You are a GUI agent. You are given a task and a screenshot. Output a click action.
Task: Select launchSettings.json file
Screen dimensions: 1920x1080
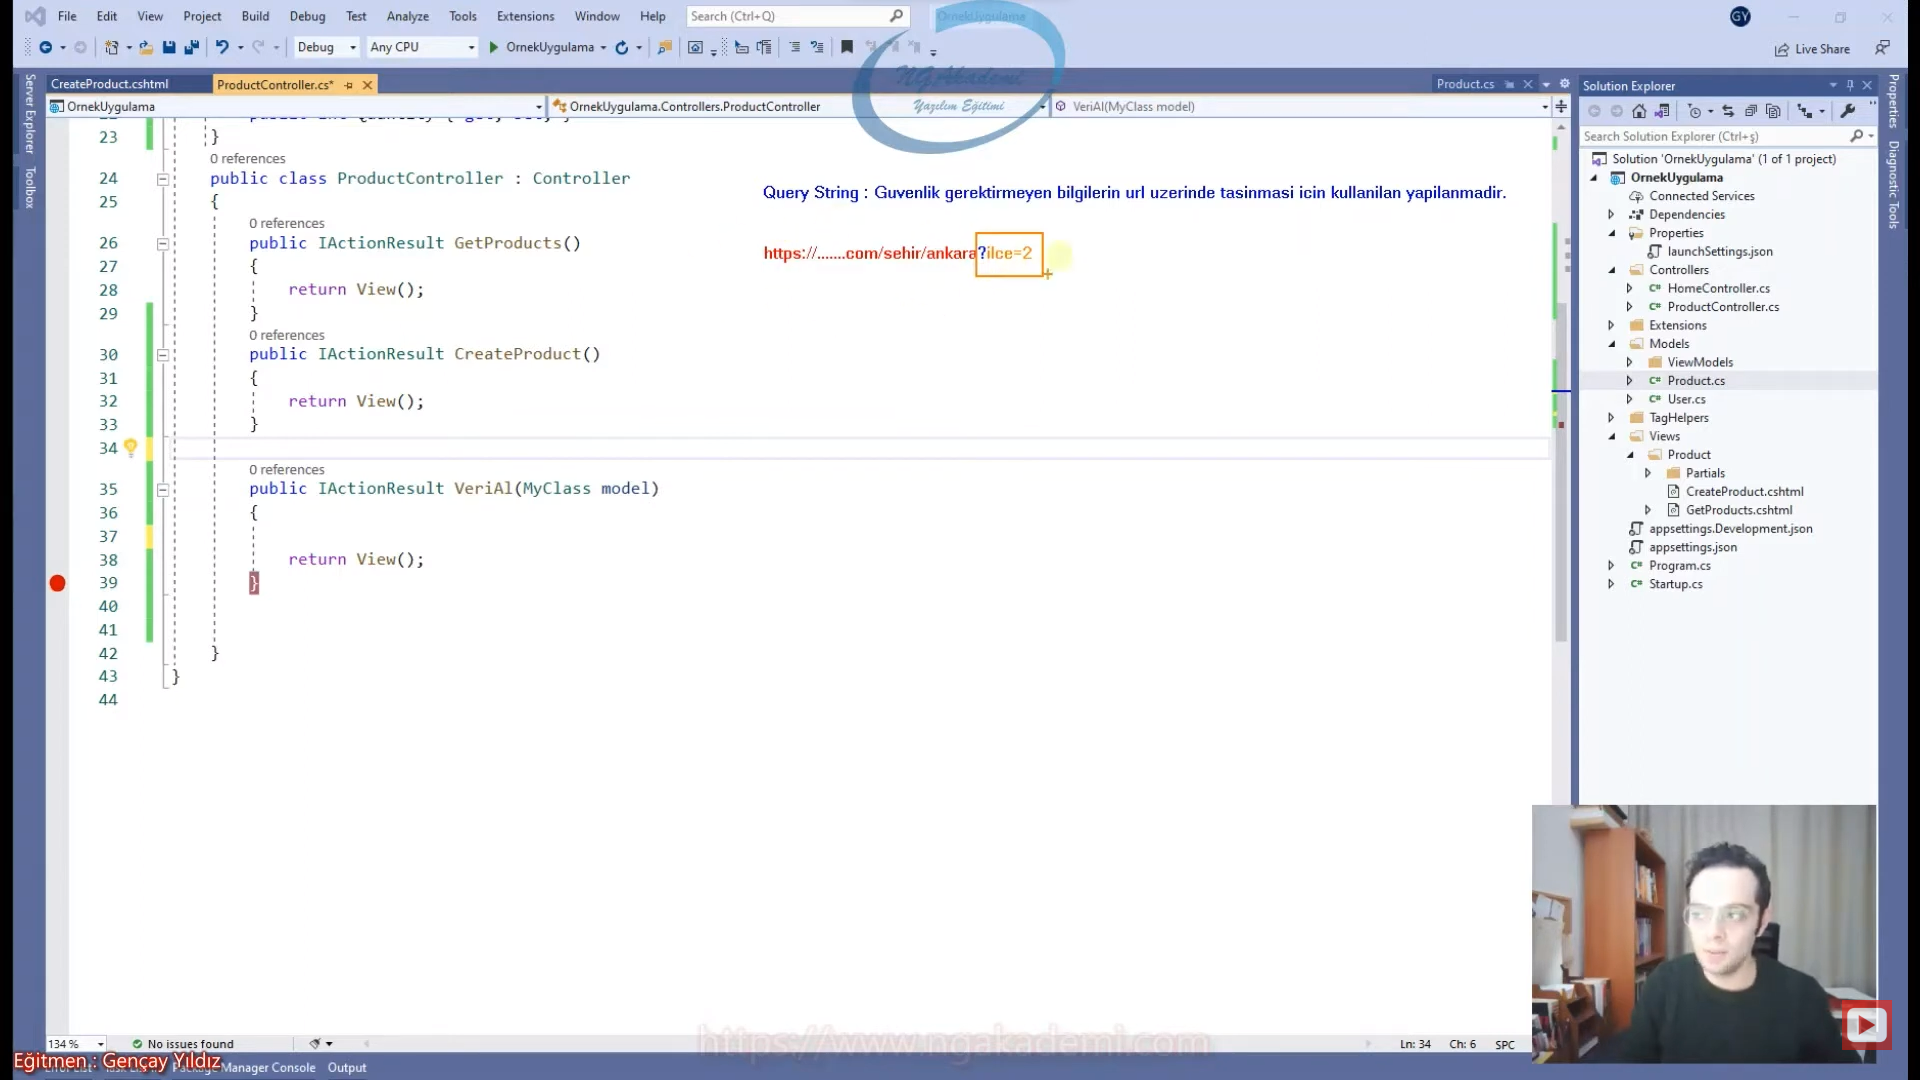1719,252
